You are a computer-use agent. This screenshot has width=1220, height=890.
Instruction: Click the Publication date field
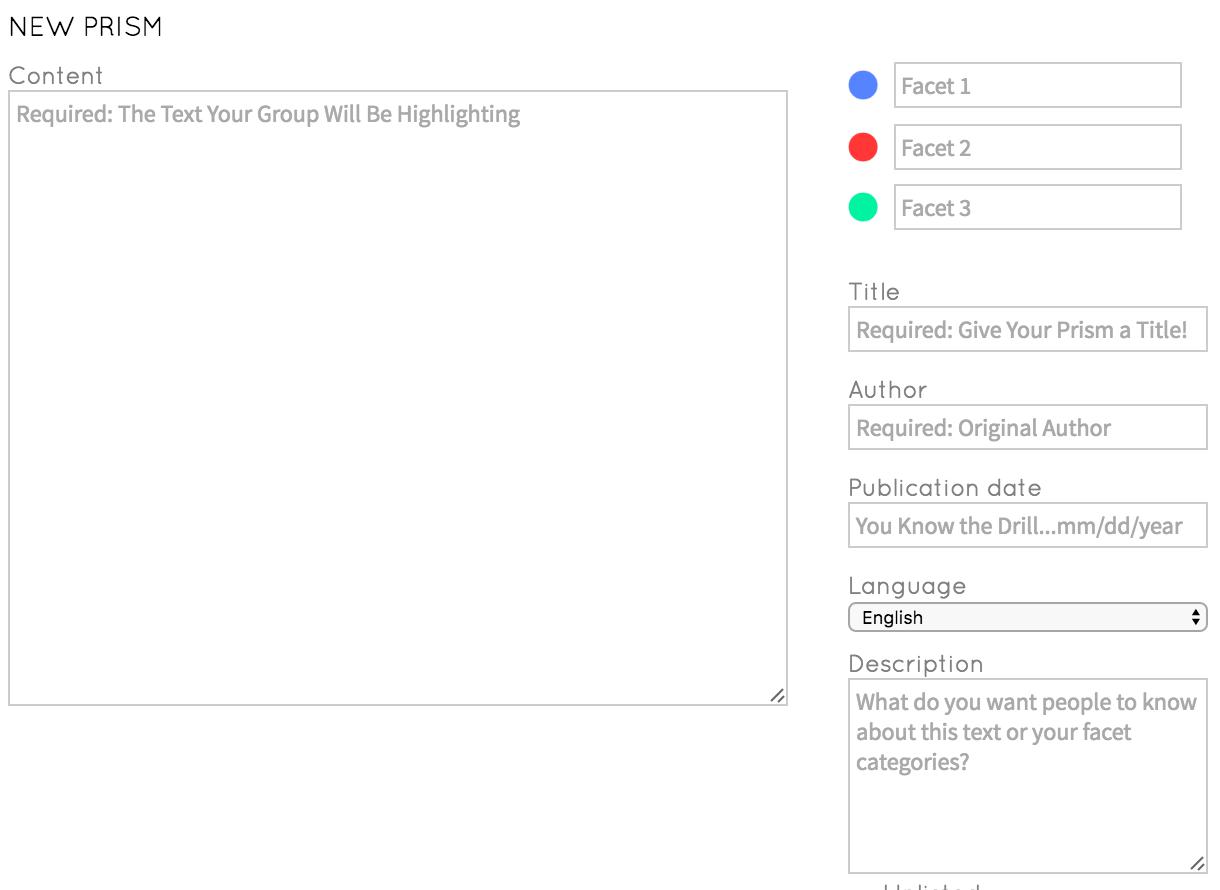(1027, 526)
